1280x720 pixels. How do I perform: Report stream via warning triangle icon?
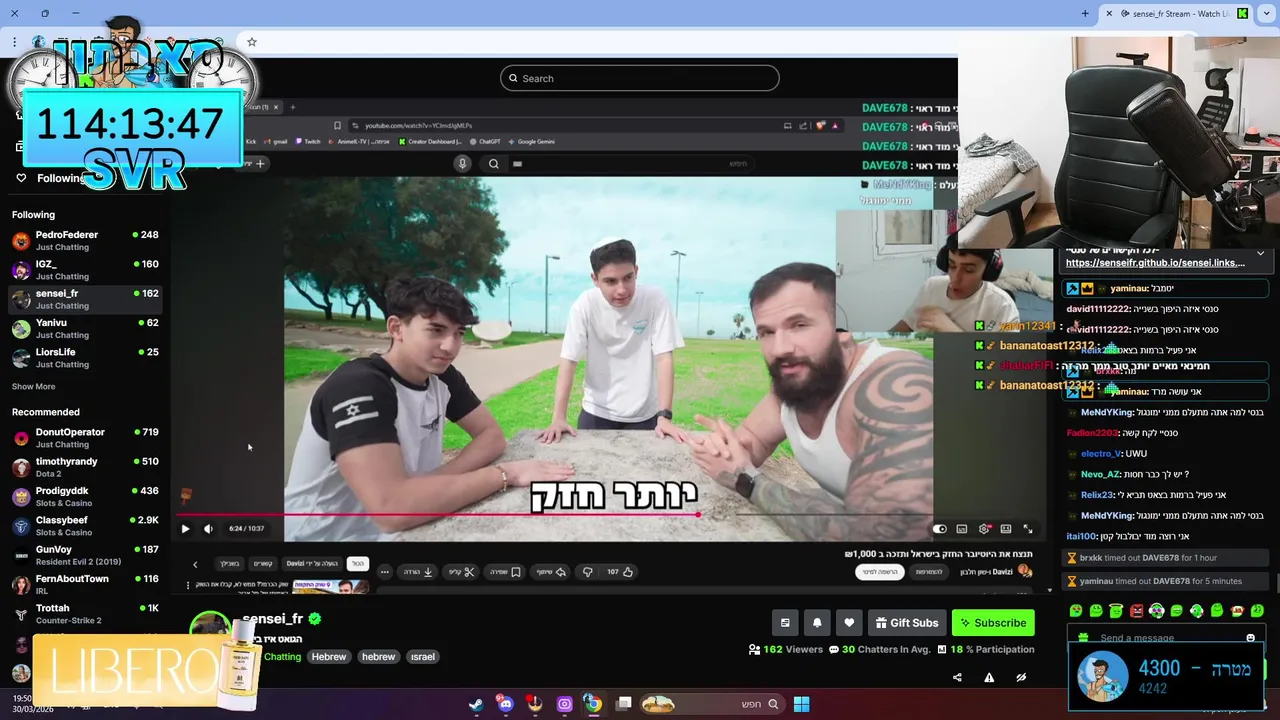pyautogui.click(x=989, y=677)
